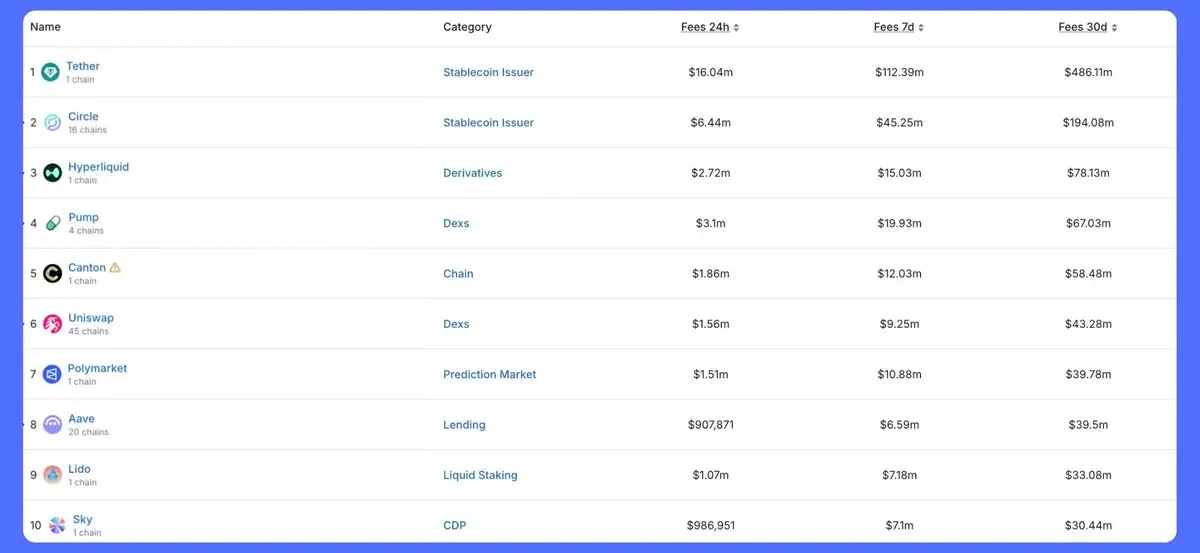Sort table by Fees 30d column

(x=1088, y=27)
